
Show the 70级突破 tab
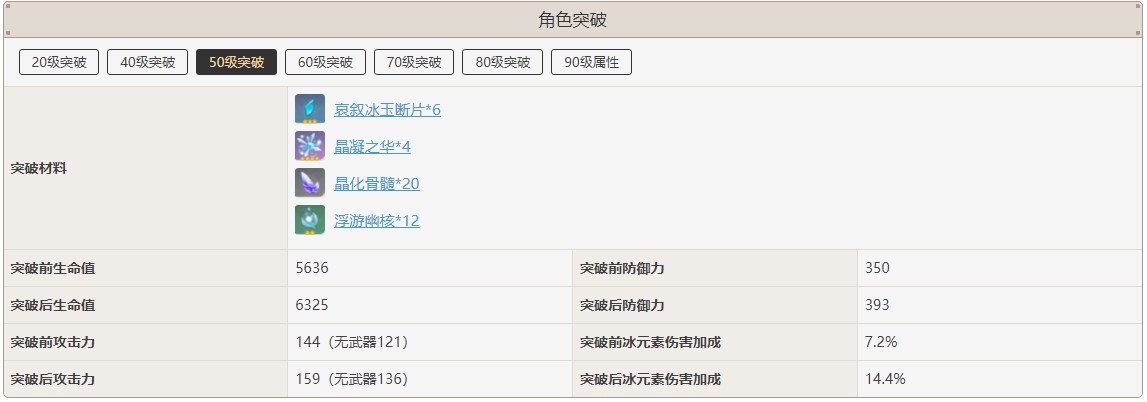point(414,62)
